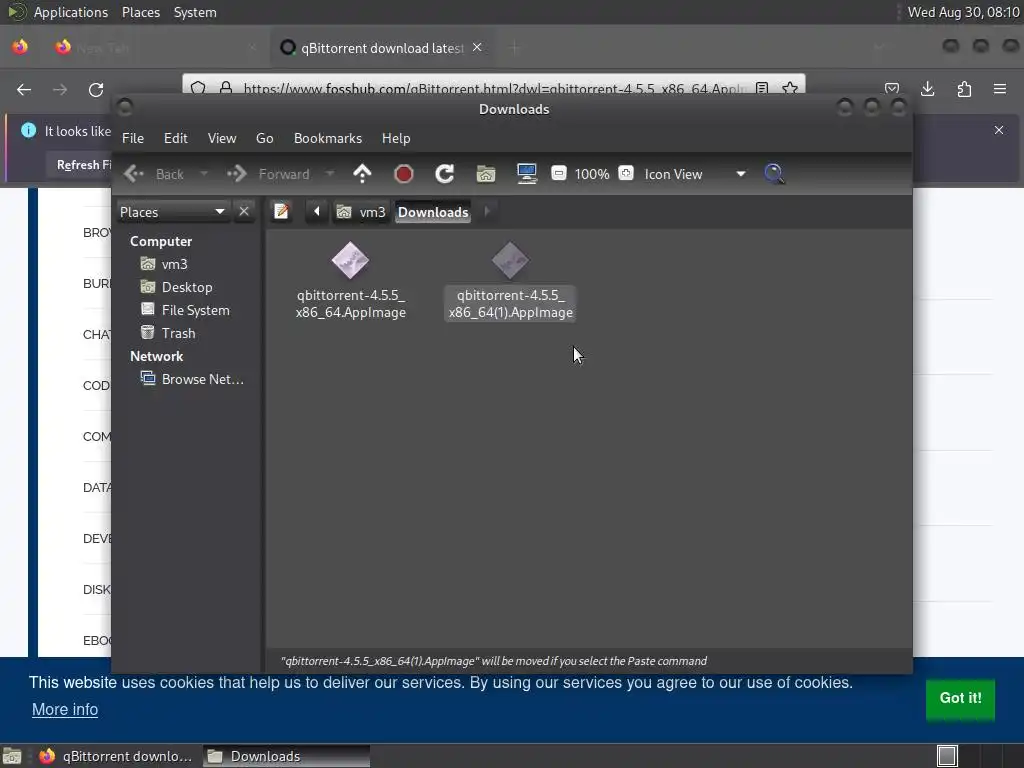1024x768 pixels.
Task: Open Desktop in the Places sidebar
Action: pos(188,287)
